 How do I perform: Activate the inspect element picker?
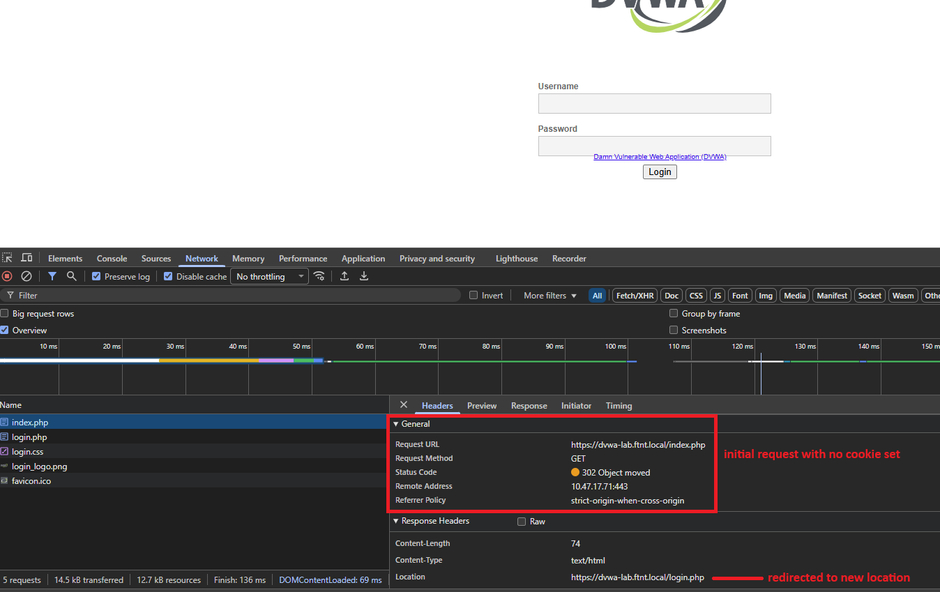coord(8,258)
